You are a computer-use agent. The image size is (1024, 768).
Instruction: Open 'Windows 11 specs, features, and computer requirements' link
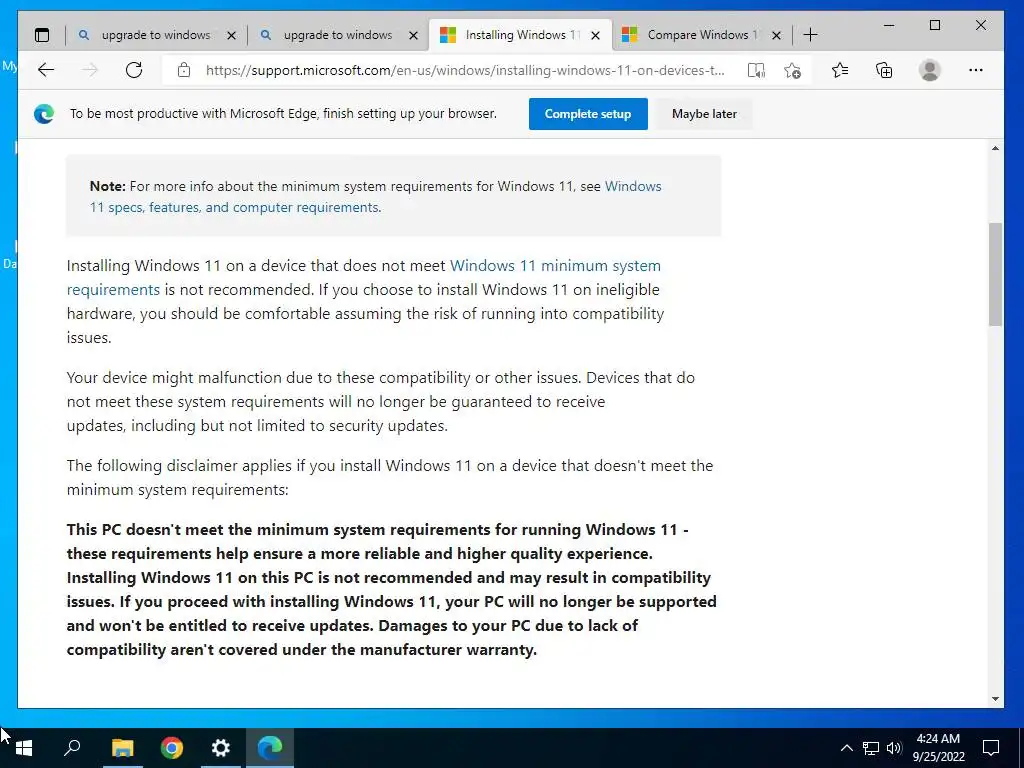[x=376, y=197]
